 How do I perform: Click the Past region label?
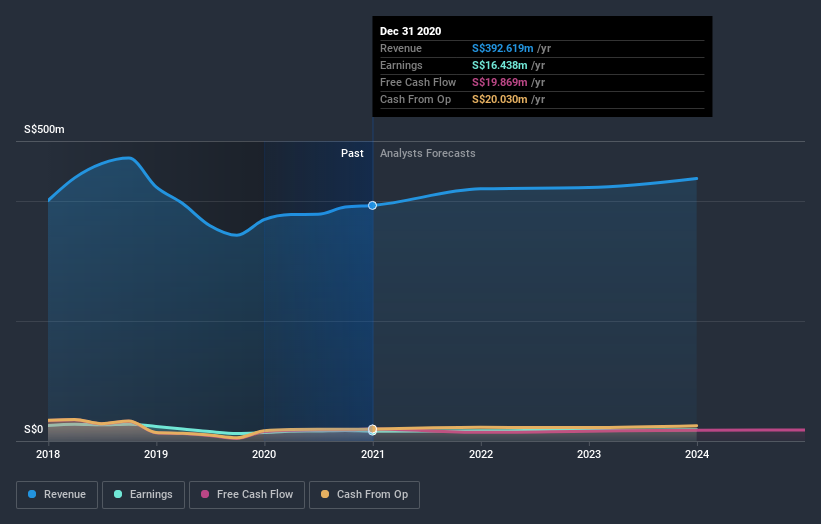coord(352,153)
